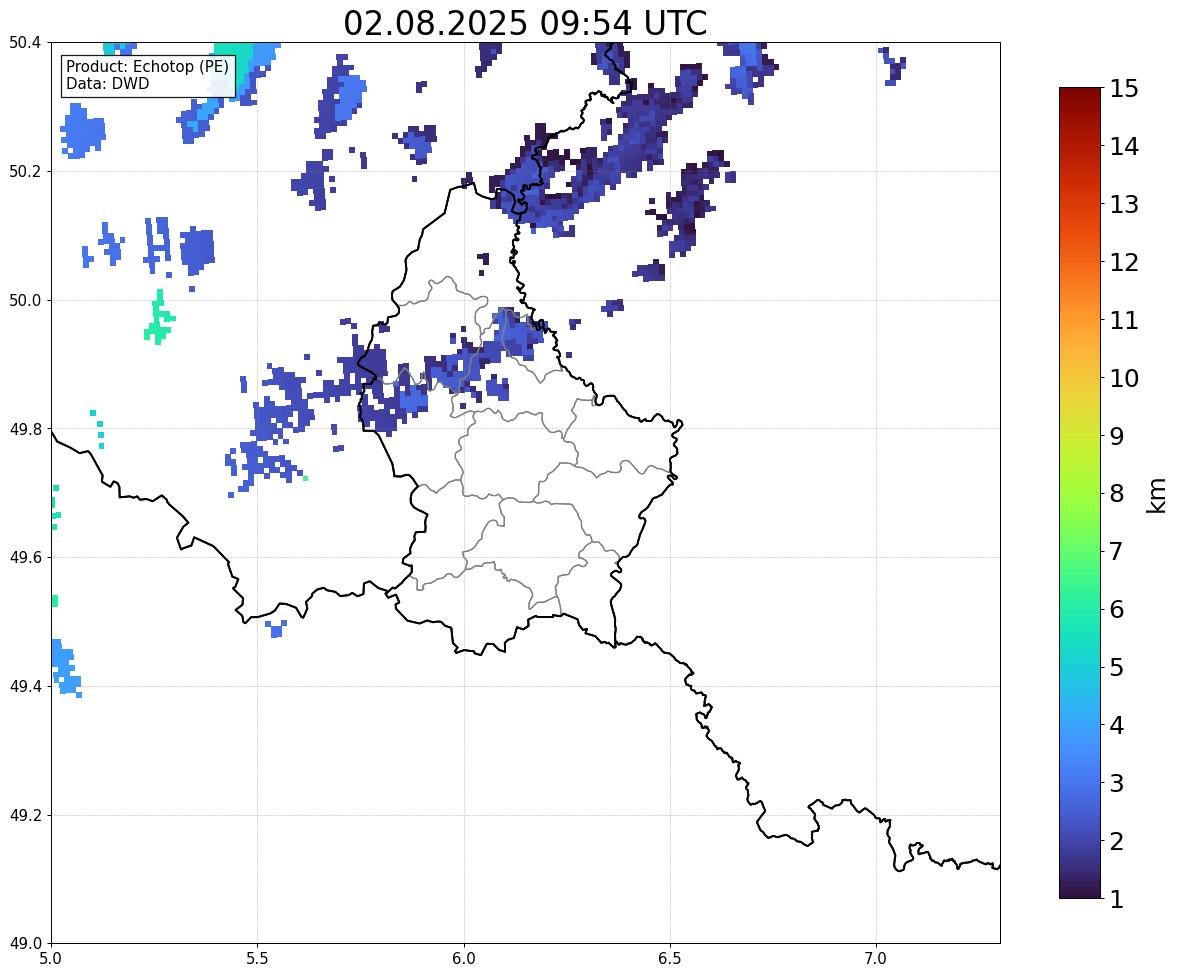The image size is (1178, 976).
Task: Click the colorbar label '10'
Action: click(1124, 378)
